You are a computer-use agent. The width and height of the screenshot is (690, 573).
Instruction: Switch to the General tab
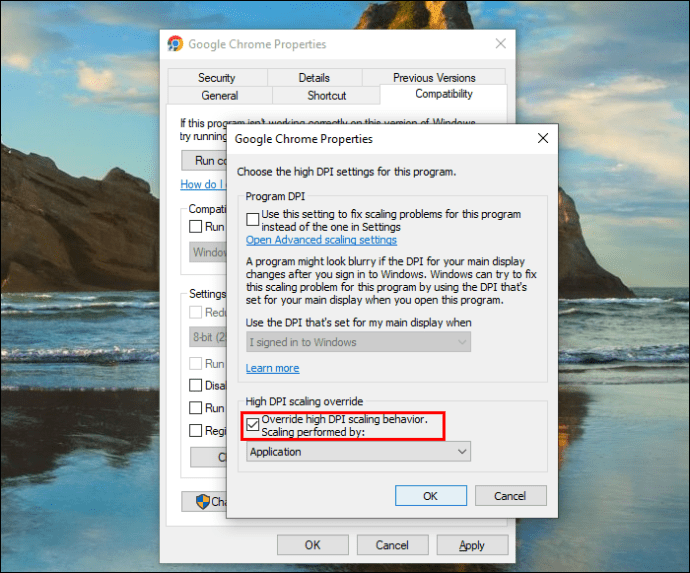[220, 95]
